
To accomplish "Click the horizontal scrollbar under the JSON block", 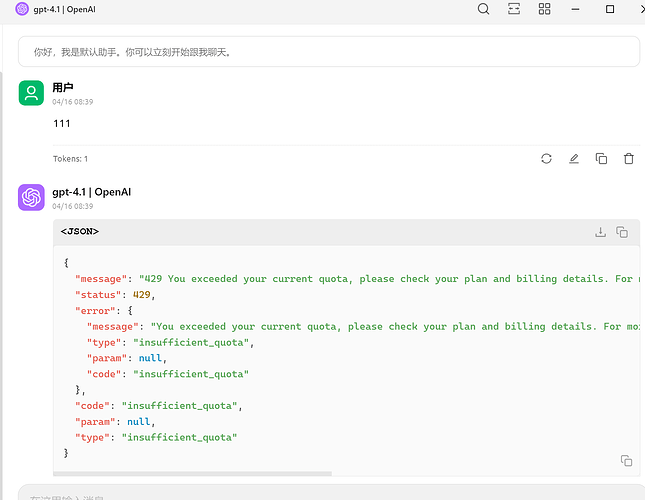I will pyautogui.click(x=193, y=474).
